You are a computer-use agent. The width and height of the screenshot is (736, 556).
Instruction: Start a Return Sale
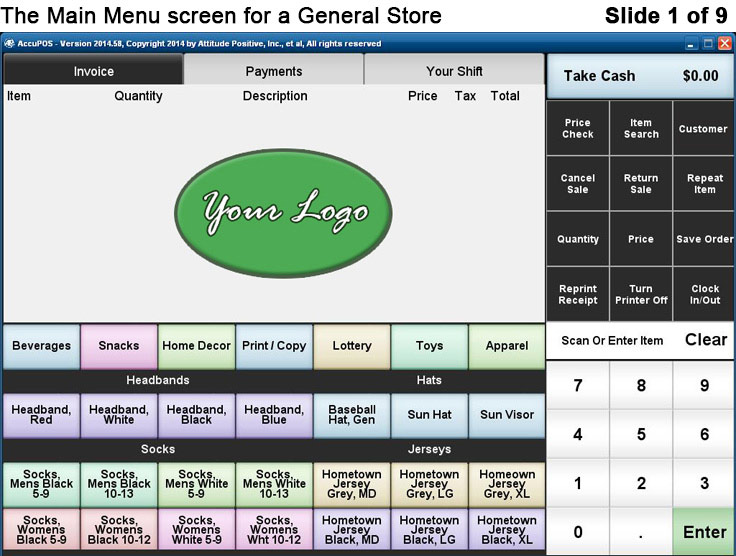[x=641, y=183]
